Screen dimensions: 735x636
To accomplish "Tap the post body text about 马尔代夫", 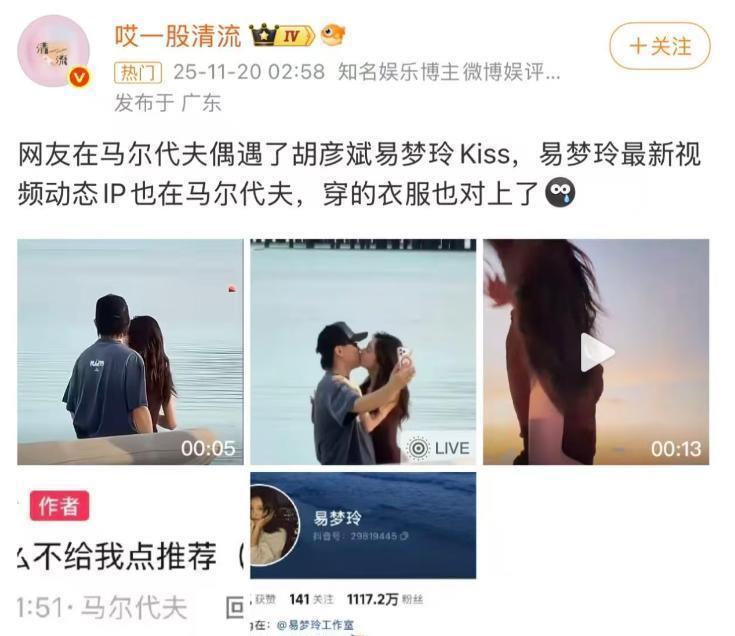I will coord(359,173).
